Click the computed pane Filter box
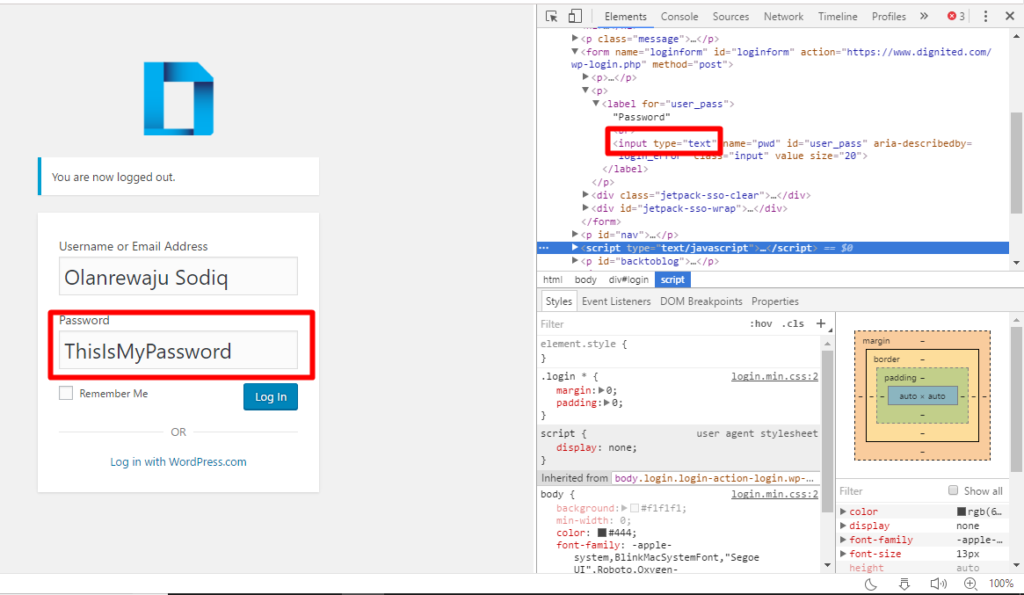Viewport: 1024px width, 595px height. [891, 490]
